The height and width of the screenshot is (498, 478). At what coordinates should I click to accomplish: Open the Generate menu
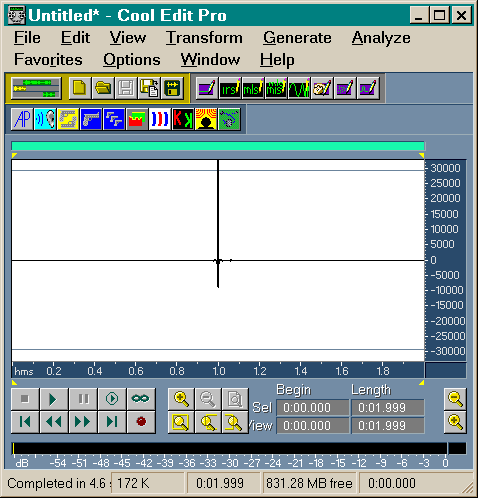[x=297, y=38]
